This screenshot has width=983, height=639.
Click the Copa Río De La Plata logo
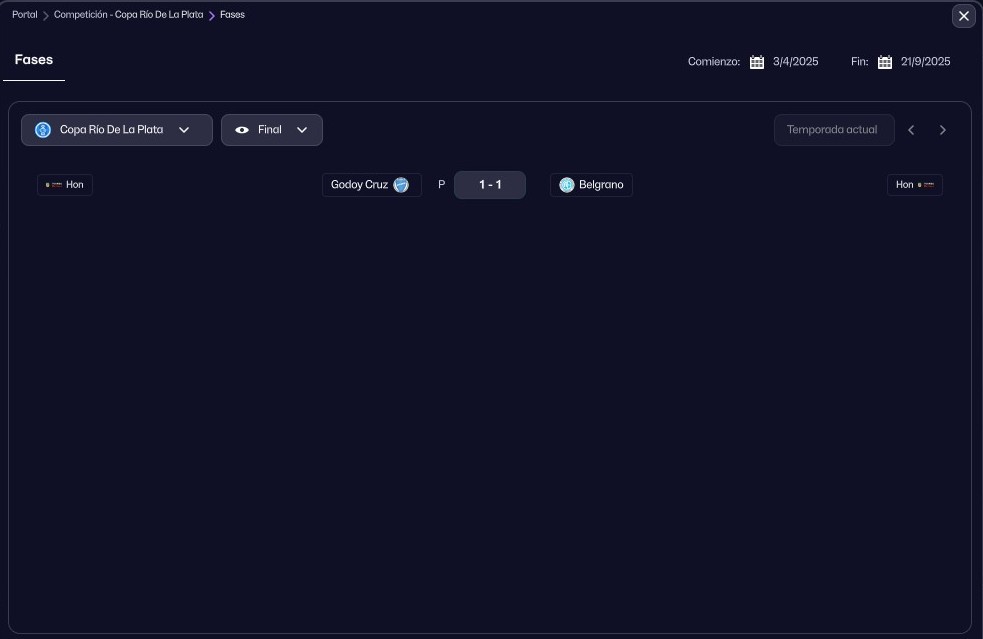[x=43, y=130]
